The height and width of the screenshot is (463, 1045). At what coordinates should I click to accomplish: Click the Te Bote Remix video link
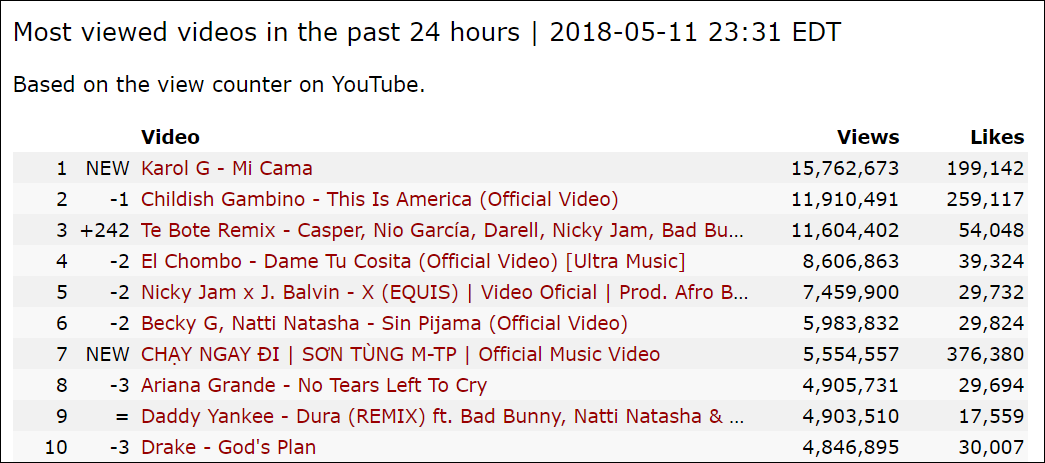point(443,231)
